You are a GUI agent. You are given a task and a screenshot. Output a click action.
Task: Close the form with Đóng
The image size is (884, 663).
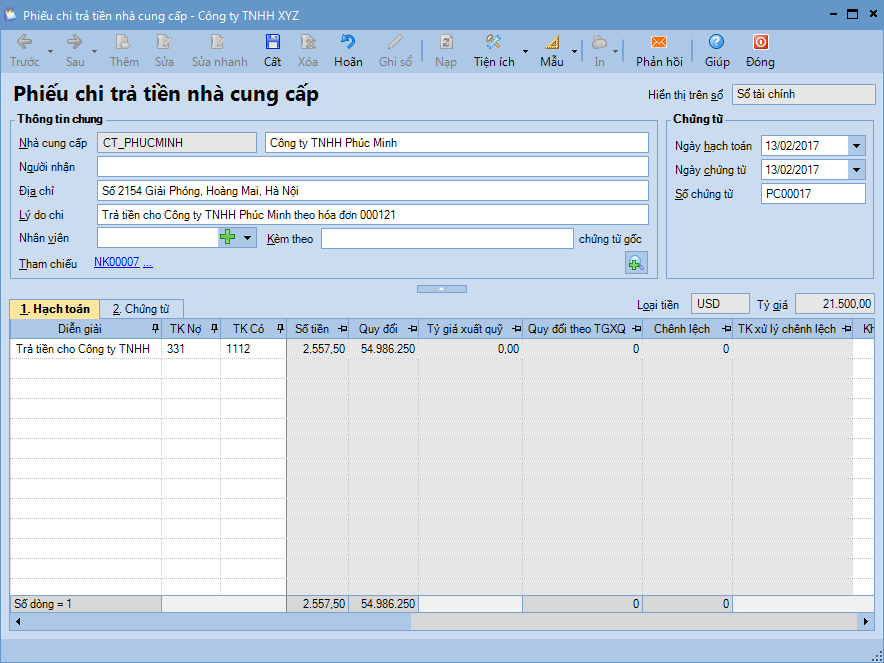(x=760, y=50)
